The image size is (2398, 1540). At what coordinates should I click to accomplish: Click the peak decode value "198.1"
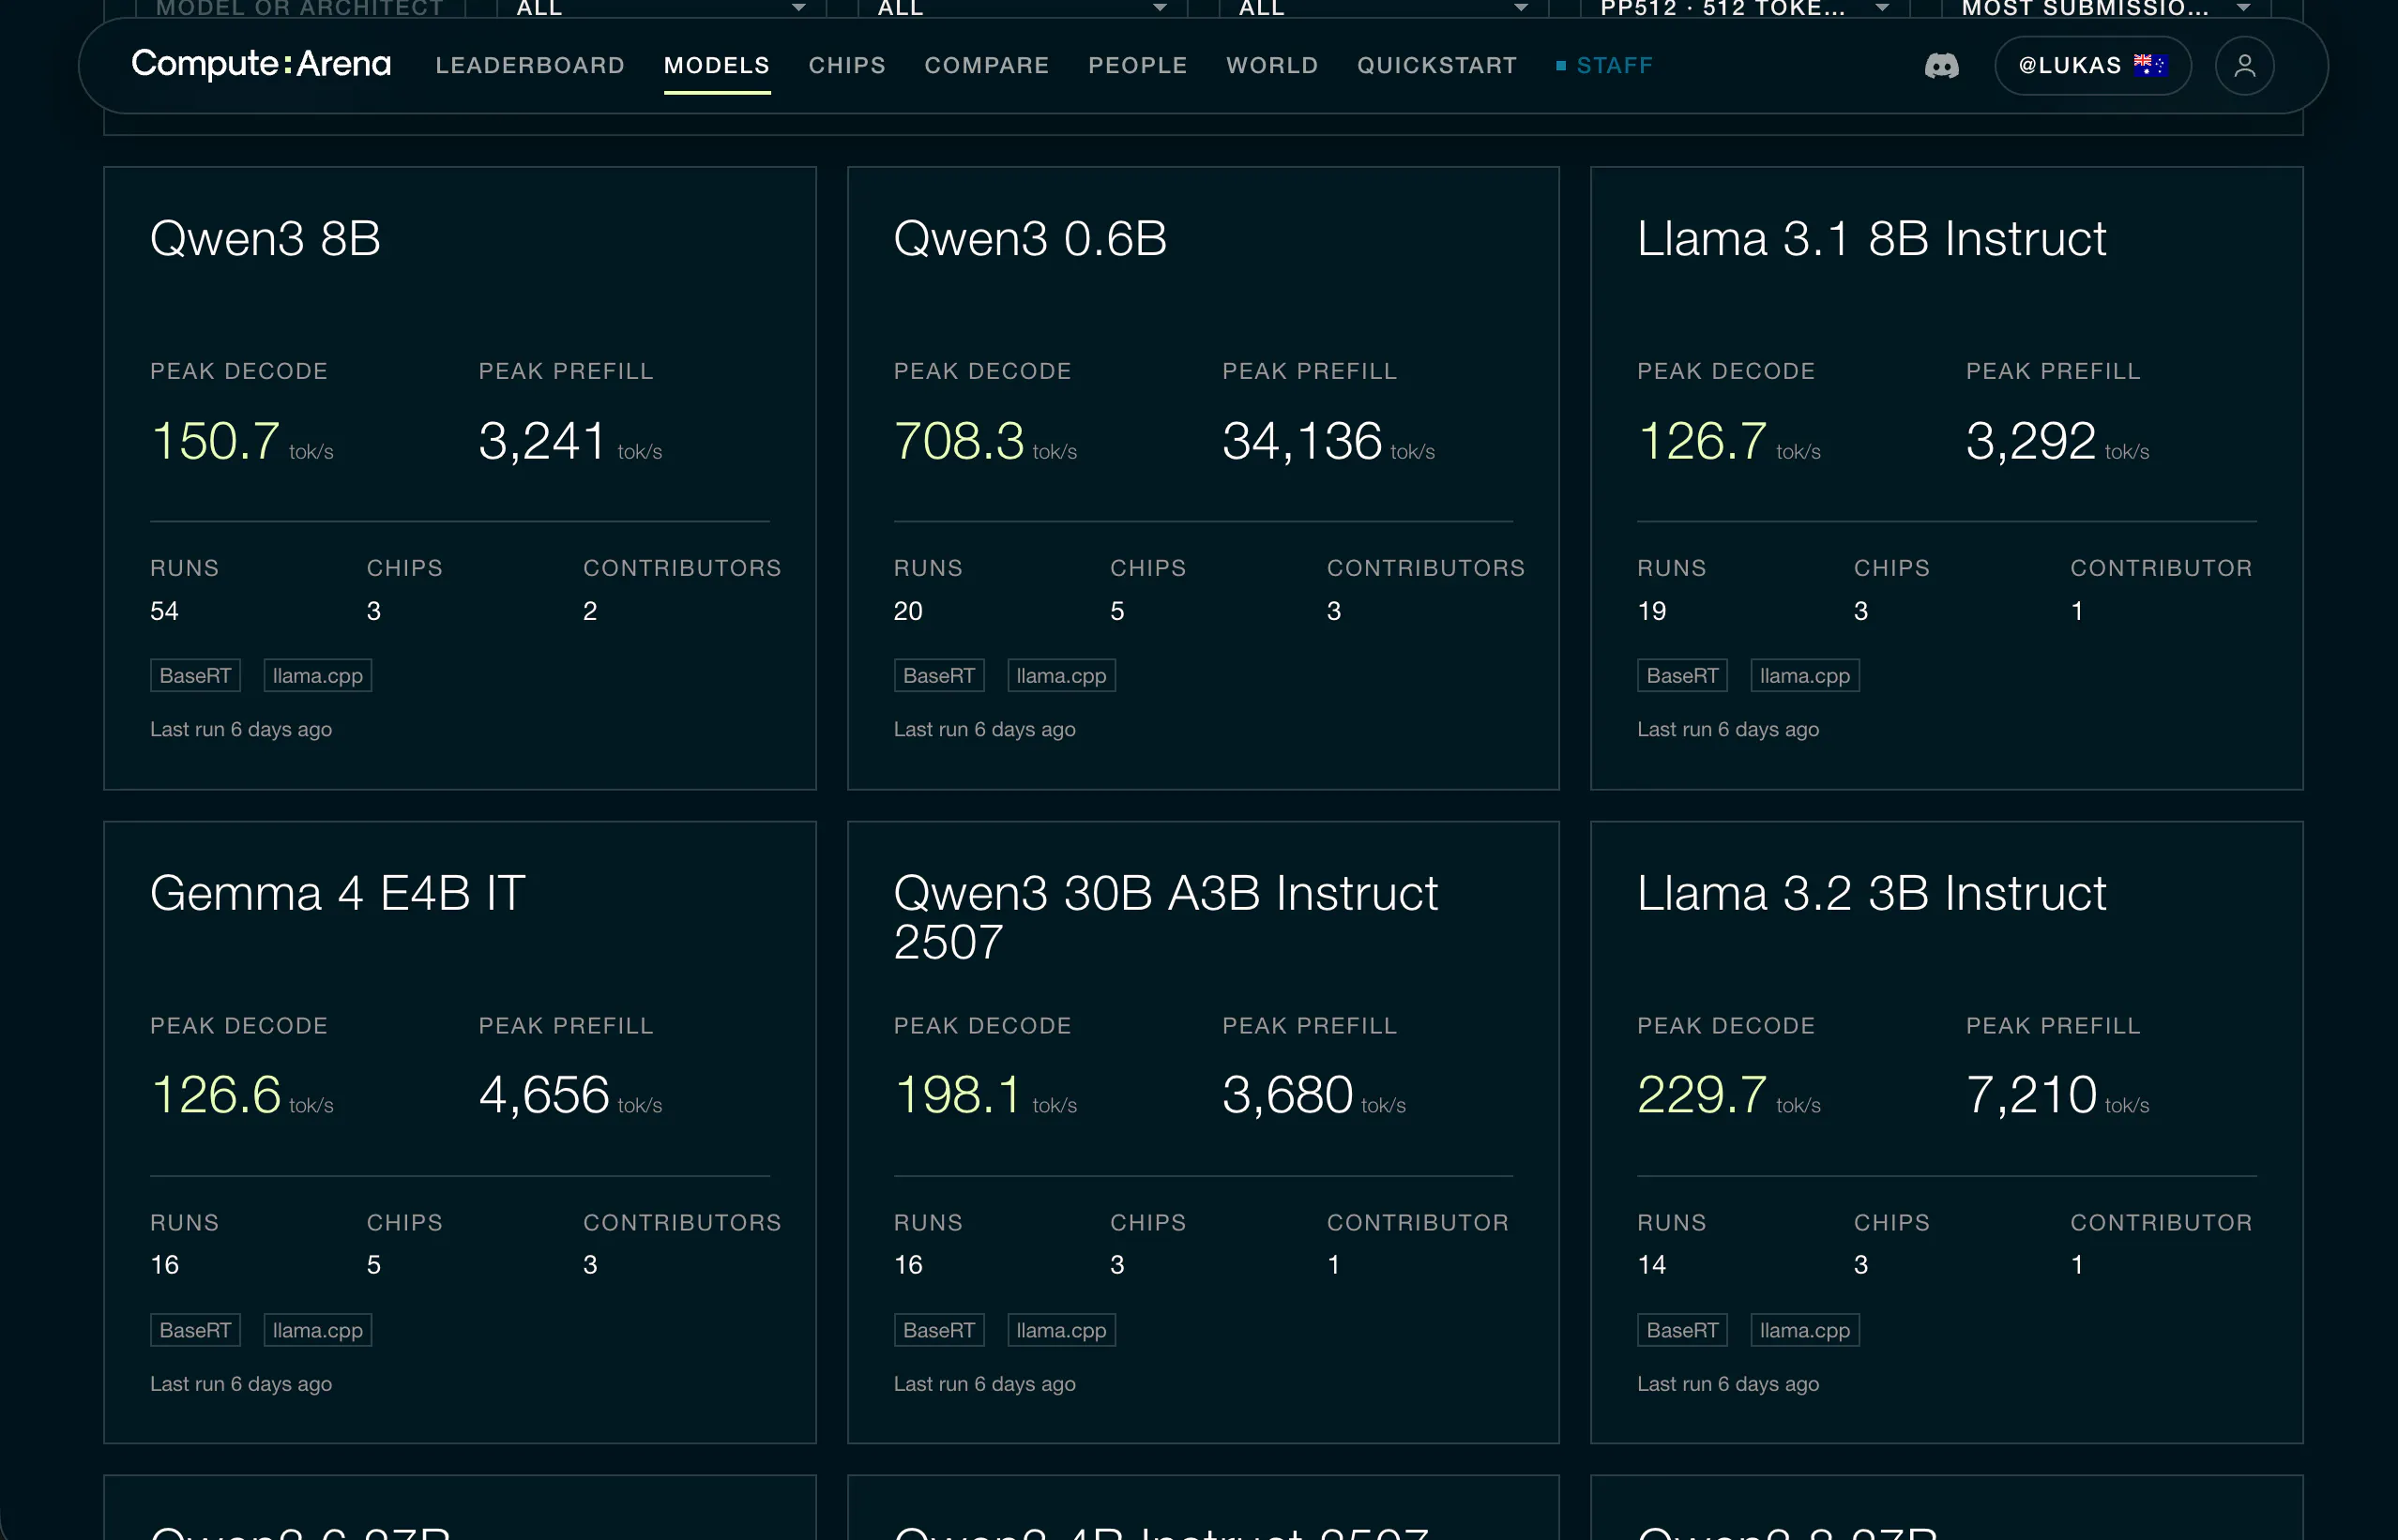click(x=958, y=1095)
